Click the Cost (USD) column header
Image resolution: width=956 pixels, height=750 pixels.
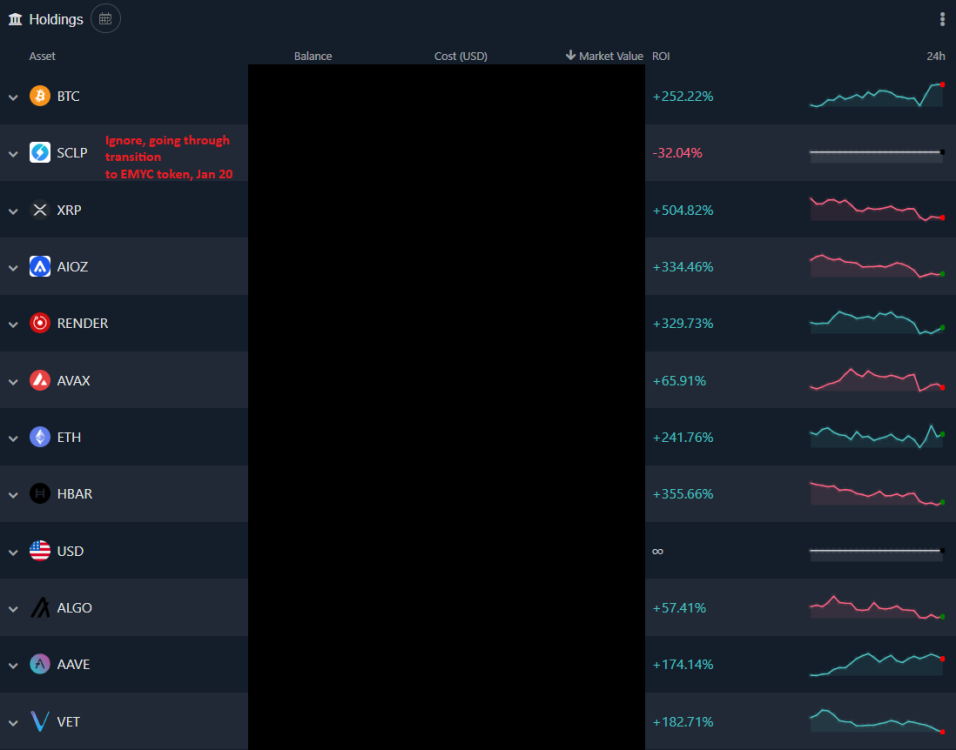tap(461, 56)
